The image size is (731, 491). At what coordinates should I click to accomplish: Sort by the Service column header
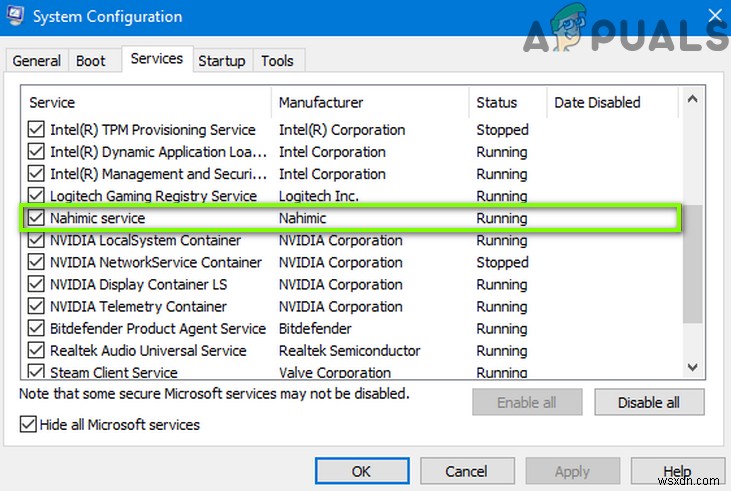pos(52,102)
